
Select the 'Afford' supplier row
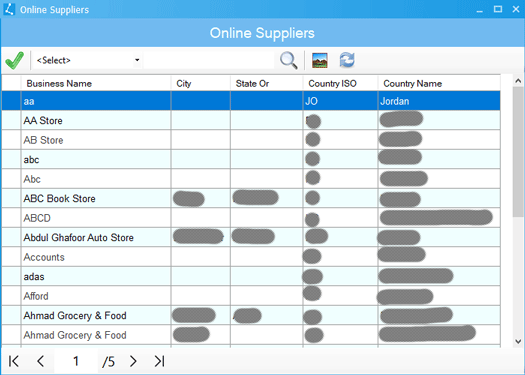coord(251,296)
